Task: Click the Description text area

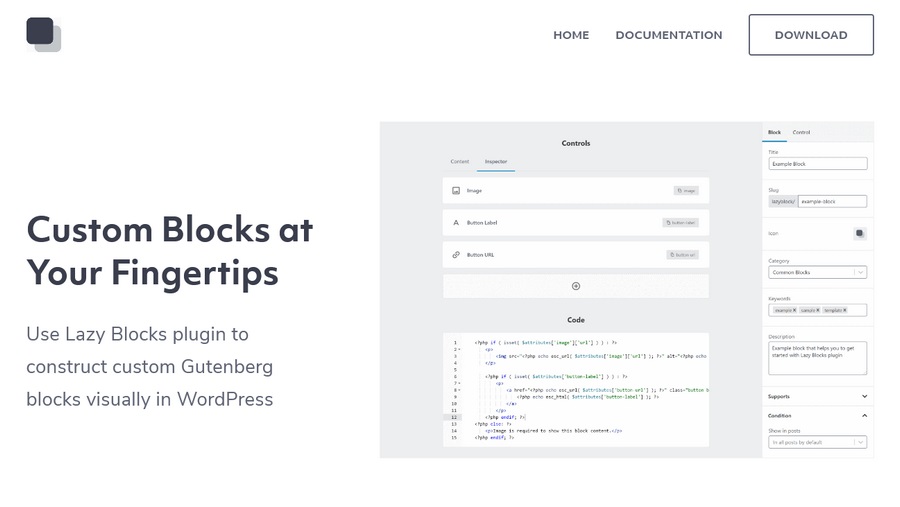Action: tap(818, 358)
